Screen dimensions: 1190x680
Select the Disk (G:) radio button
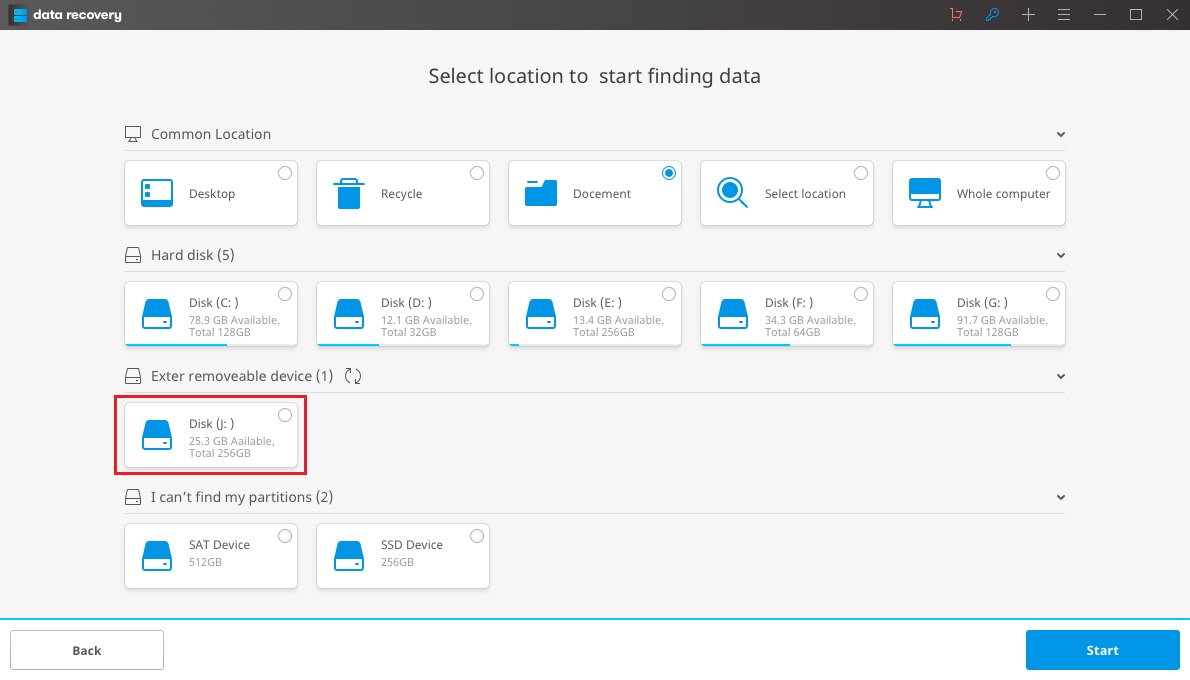pos(1053,294)
